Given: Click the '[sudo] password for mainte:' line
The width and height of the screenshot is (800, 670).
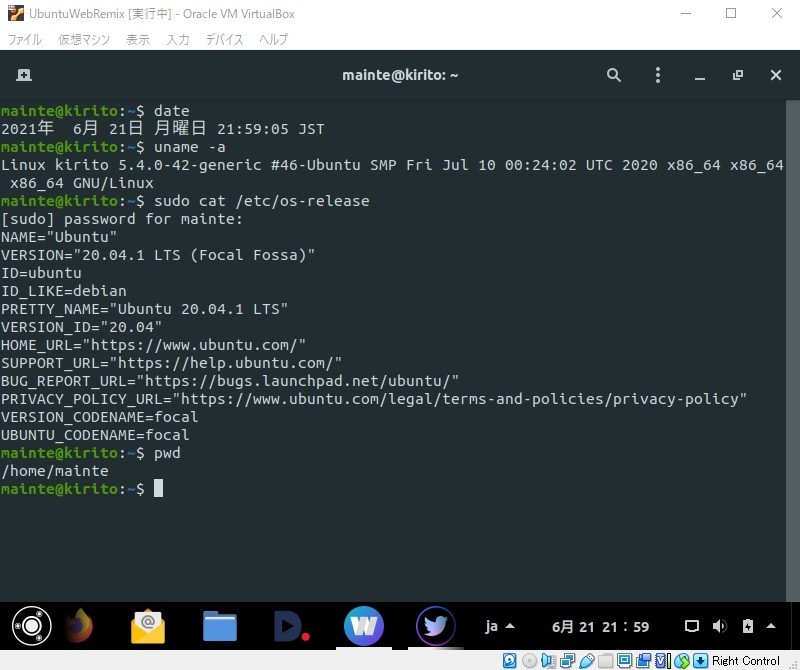Looking at the screenshot, I should [121, 219].
